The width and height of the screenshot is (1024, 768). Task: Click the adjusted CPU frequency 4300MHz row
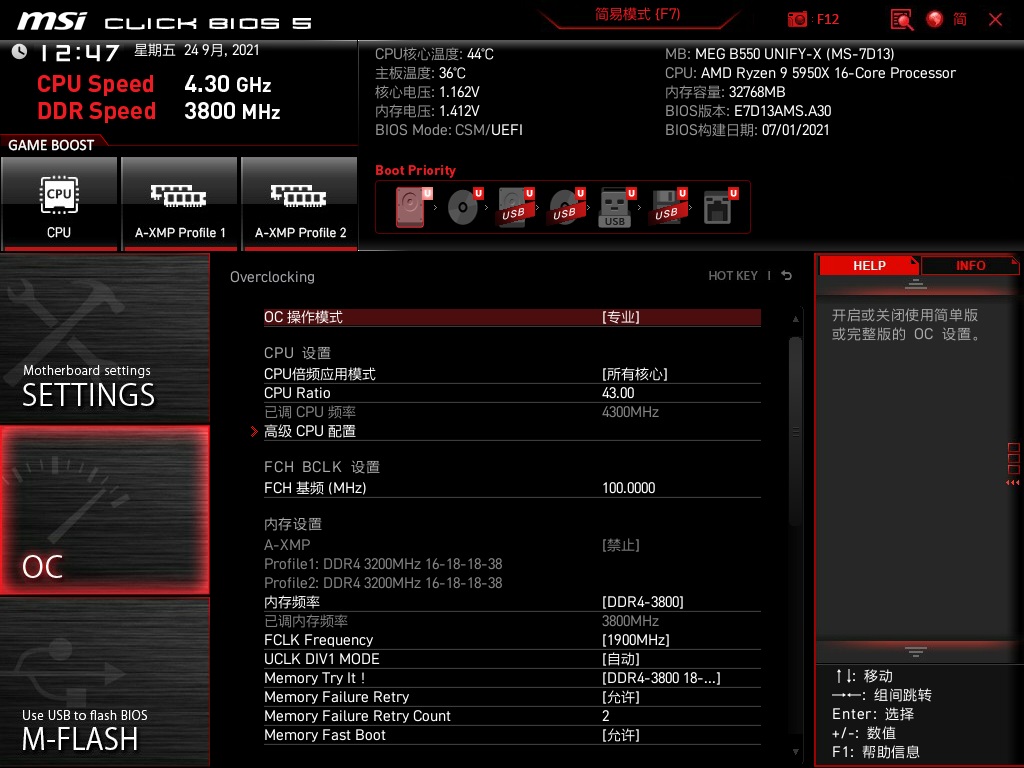tap(512, 412)
